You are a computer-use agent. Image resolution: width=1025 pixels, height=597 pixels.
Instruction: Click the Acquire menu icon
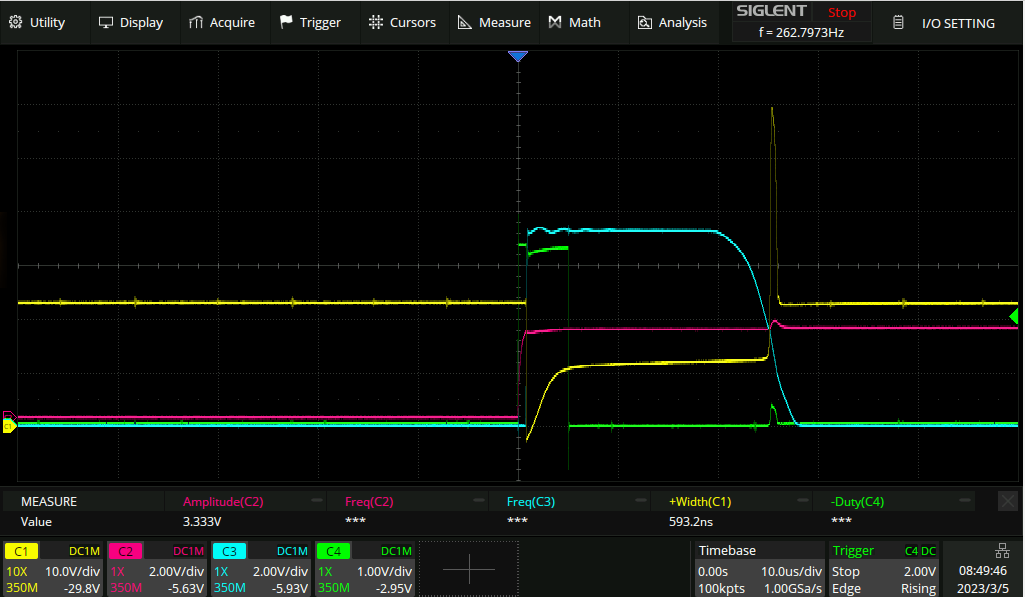pyautogui.click(x=196, y=22)
